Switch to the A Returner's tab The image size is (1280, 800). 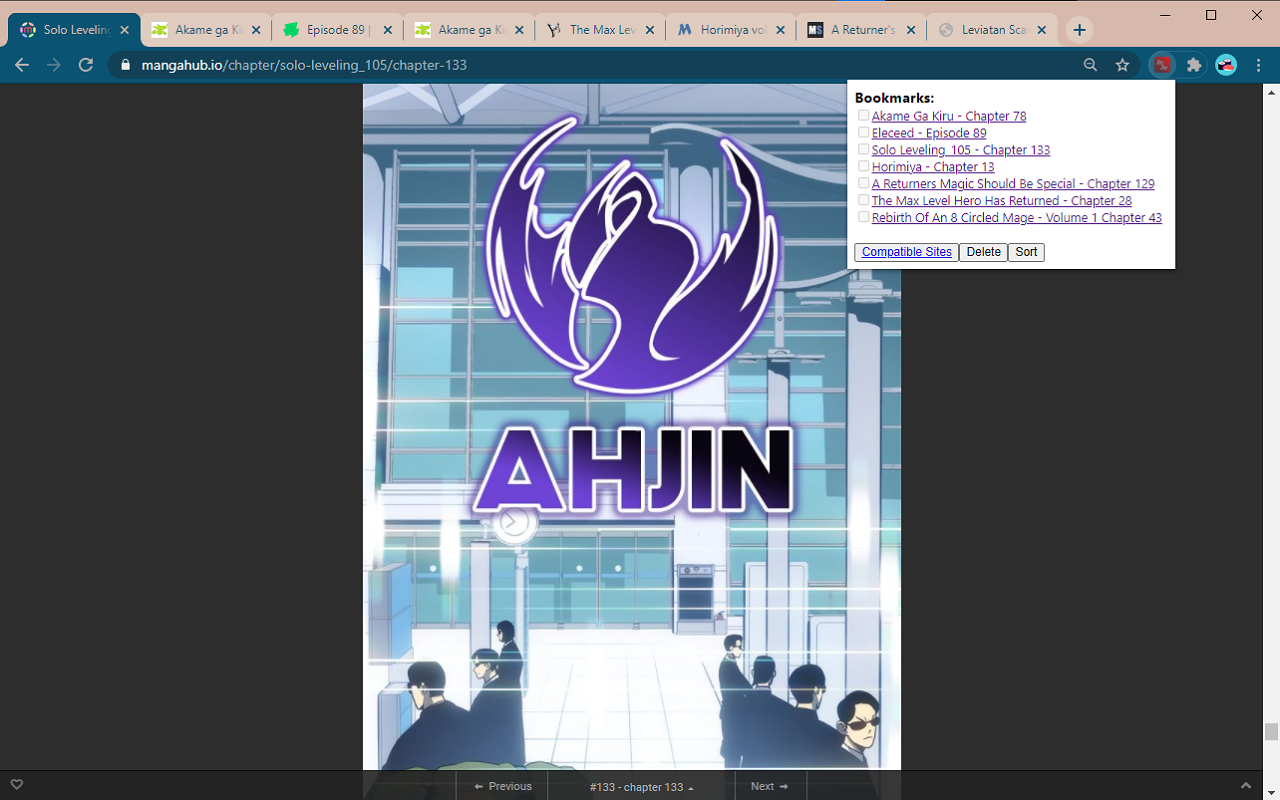coord(861,30)
